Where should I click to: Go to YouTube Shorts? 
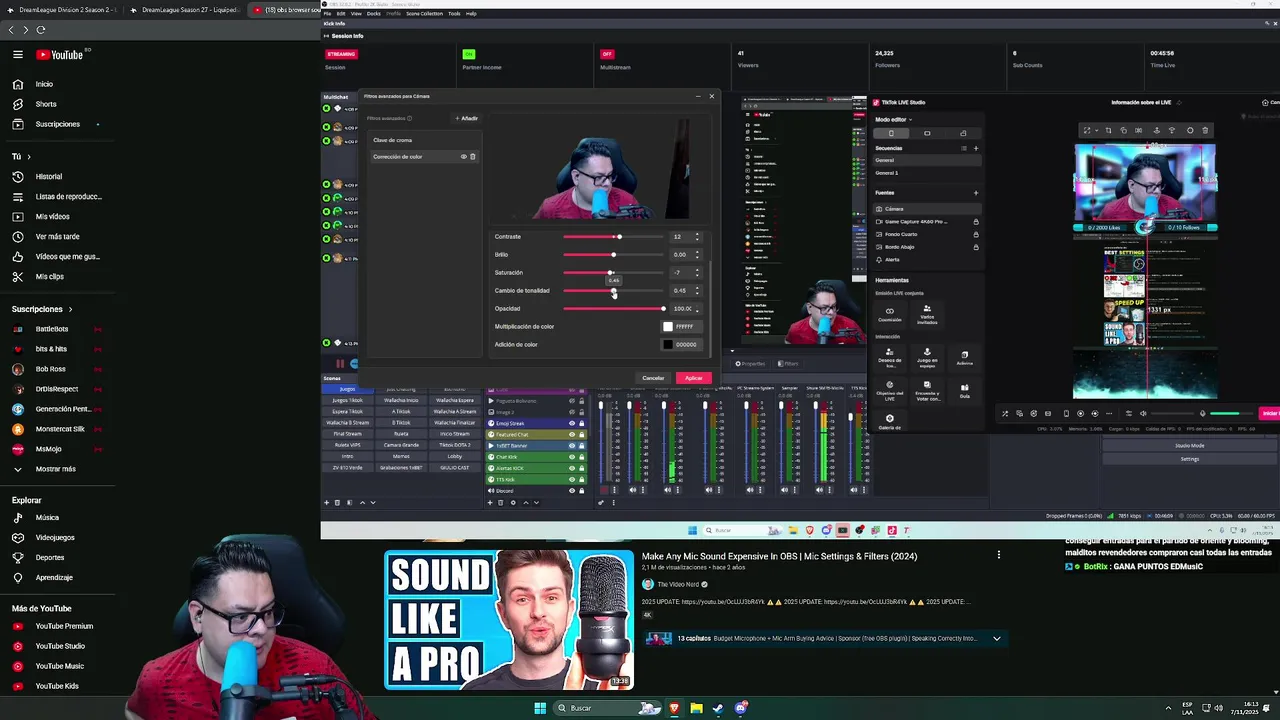point(46,104)
